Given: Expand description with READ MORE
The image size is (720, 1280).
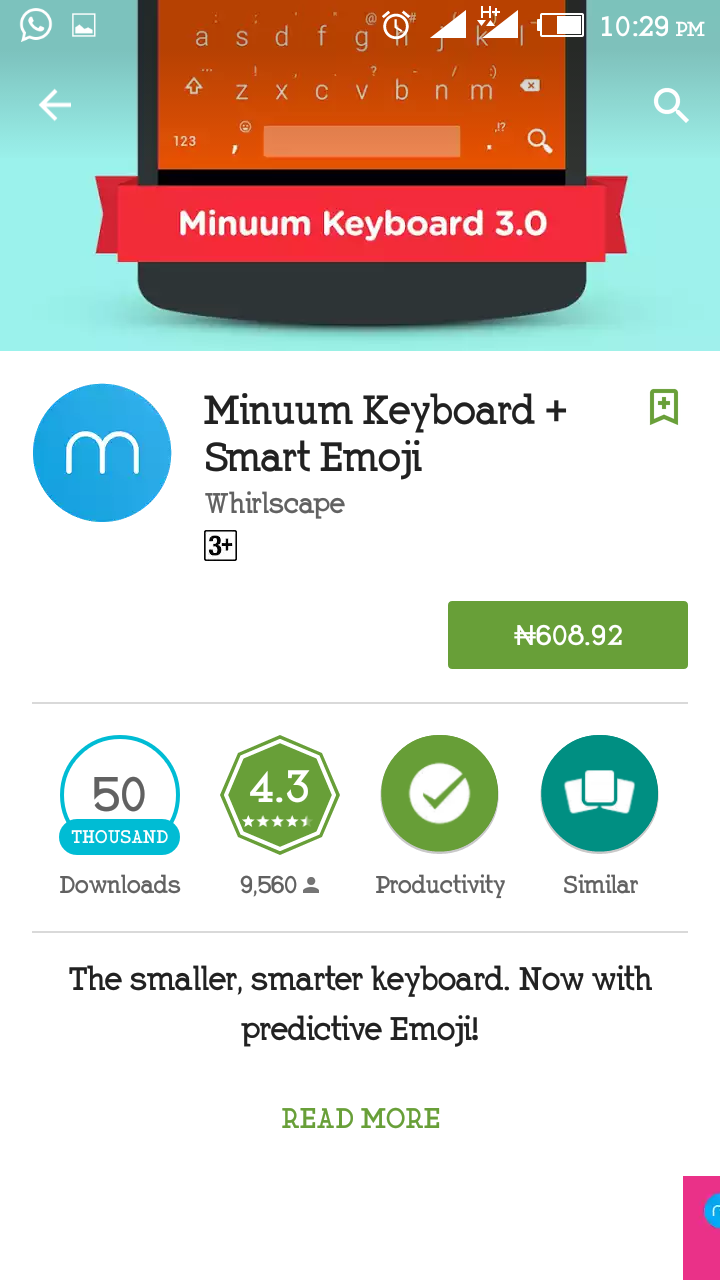Looking at the screenshot, I should pos(361,1118).
